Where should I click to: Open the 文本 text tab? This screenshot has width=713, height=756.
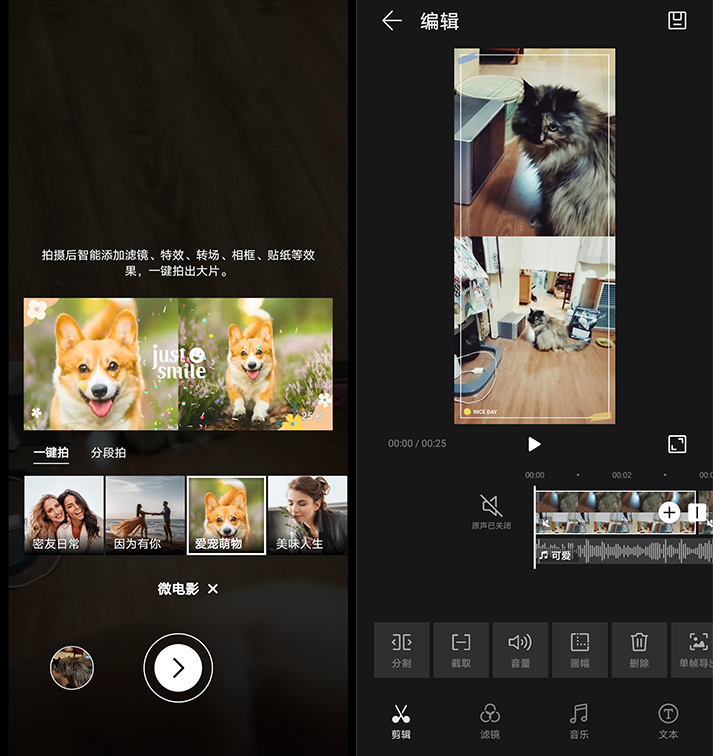click(x=668, y=722)
